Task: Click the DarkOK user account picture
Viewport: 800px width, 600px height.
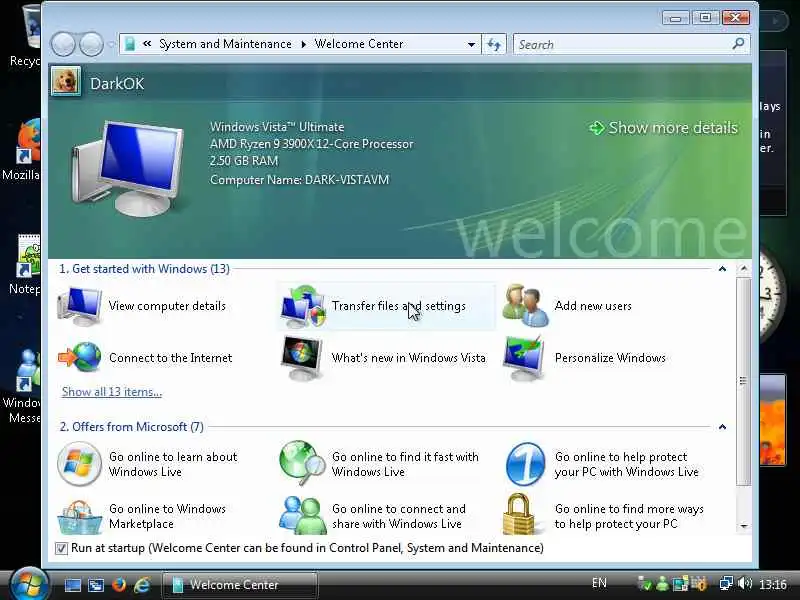Action: coord(66,81)
